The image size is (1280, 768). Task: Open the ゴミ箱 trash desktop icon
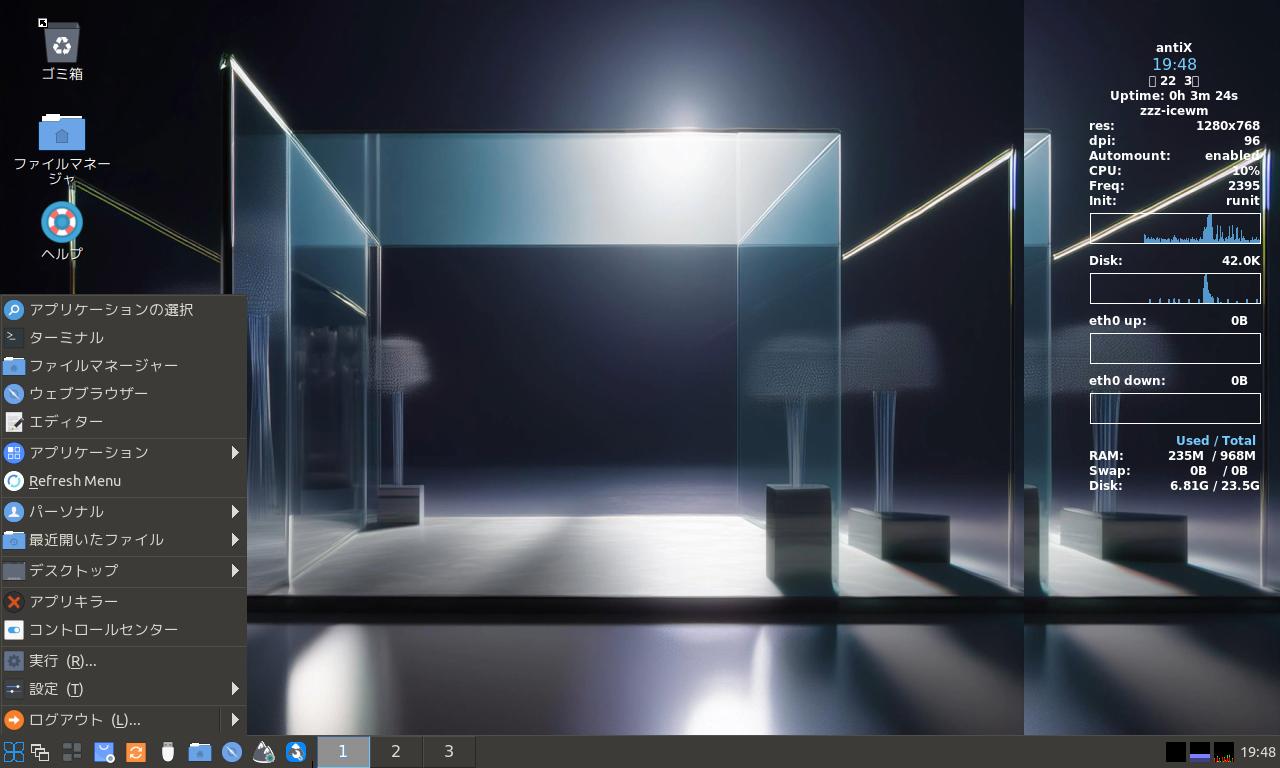tap(62, 44)
